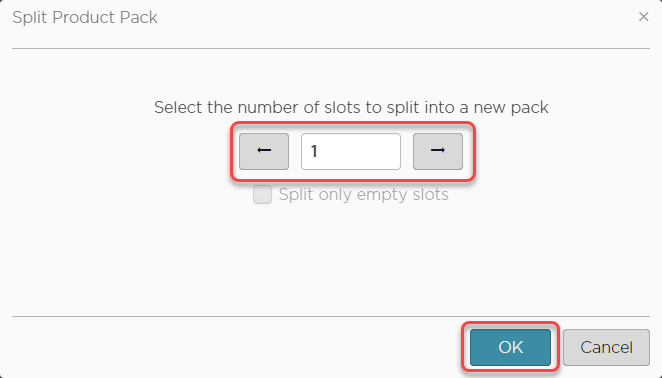Screen dimensions: 662x378
Task: Hit the teal OK button
Action: click(510, 347)
